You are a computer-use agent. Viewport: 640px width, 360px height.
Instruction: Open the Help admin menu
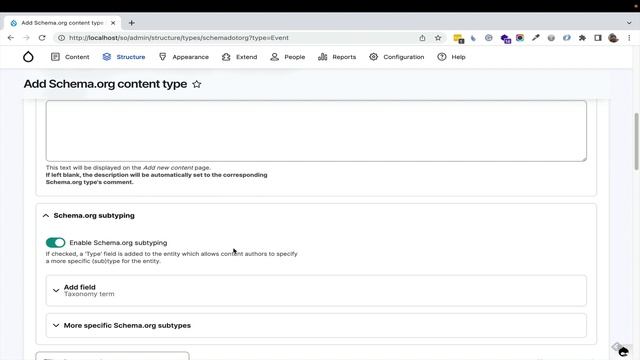coord(451,57)
